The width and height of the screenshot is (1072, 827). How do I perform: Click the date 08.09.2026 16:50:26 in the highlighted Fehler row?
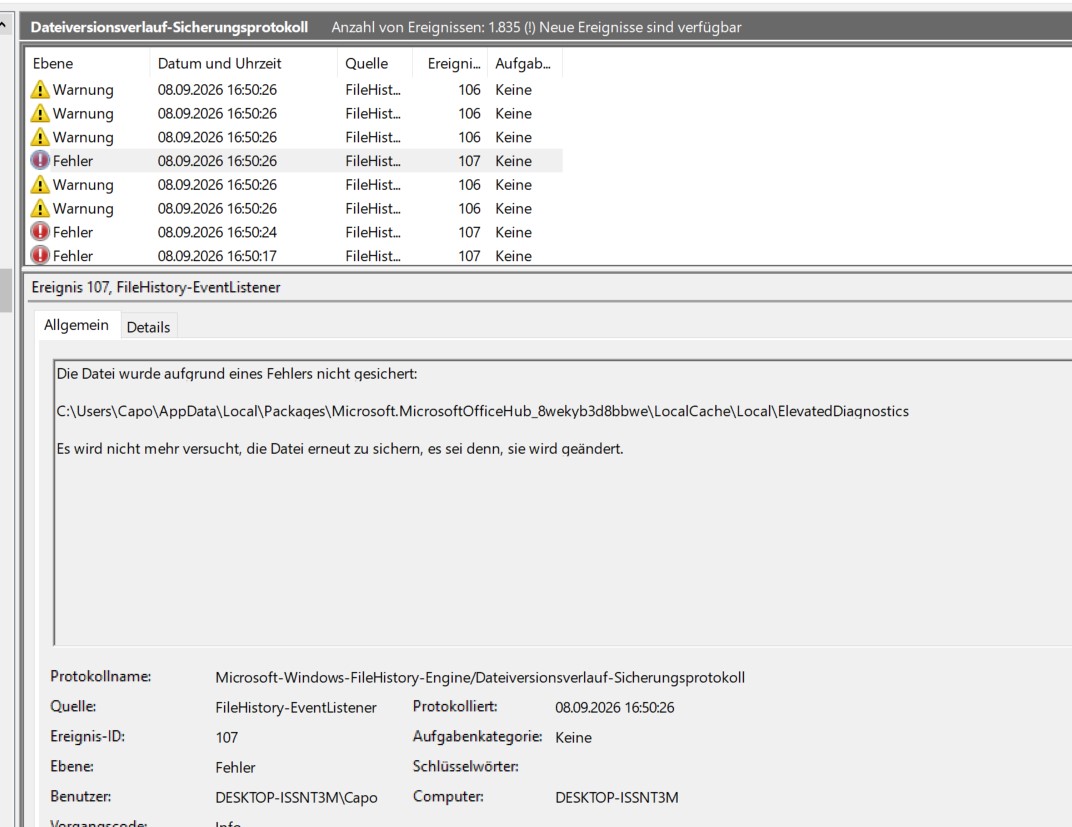point(217,161)
